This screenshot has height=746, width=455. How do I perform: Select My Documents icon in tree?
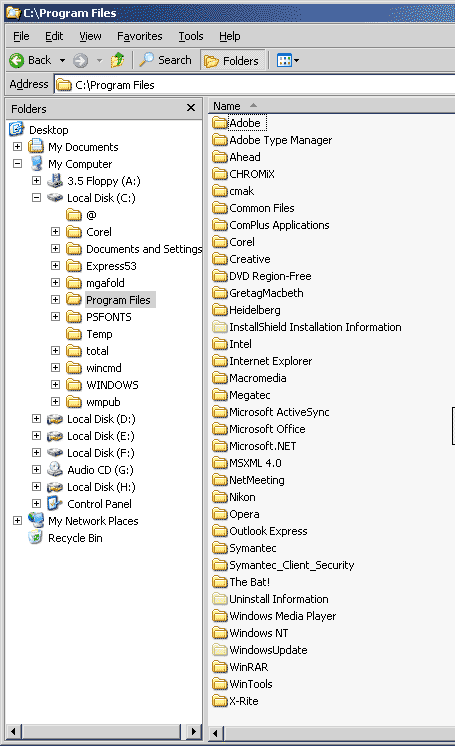click(x=36, y=147)
